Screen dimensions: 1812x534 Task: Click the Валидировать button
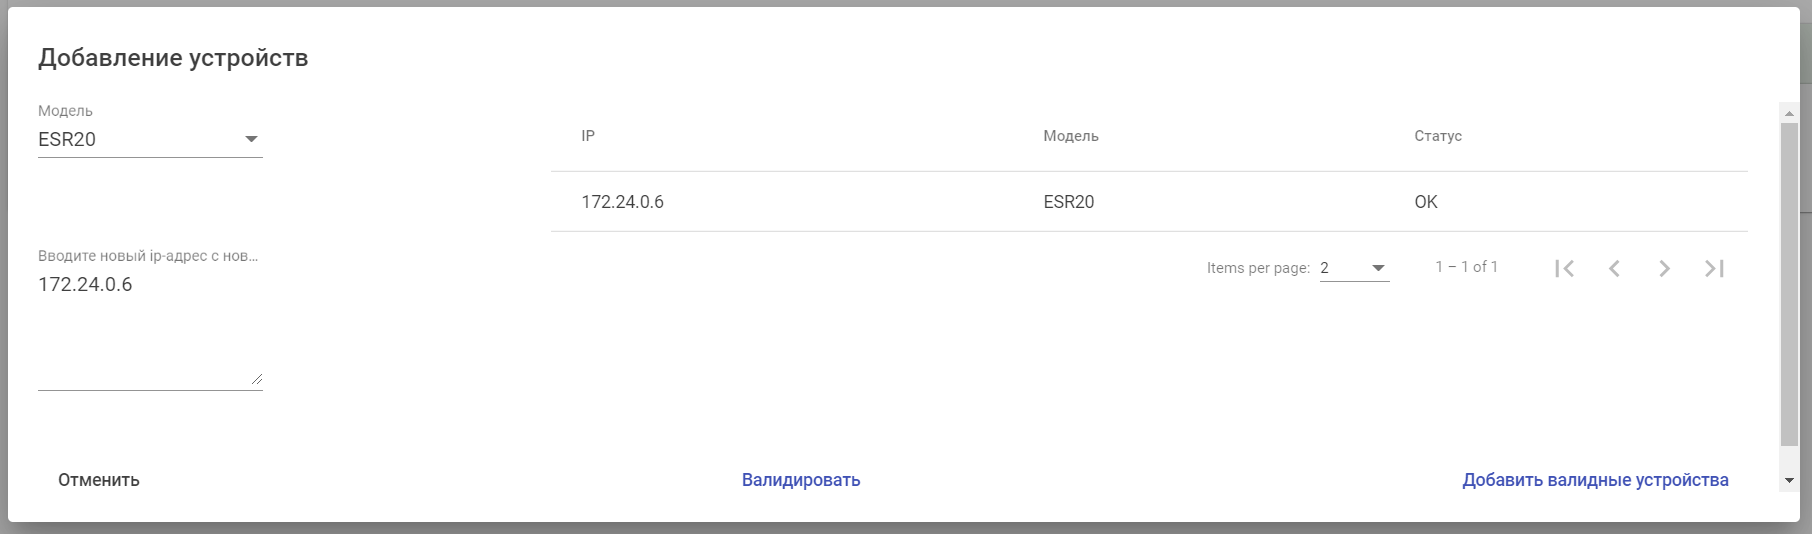(801, 480)
